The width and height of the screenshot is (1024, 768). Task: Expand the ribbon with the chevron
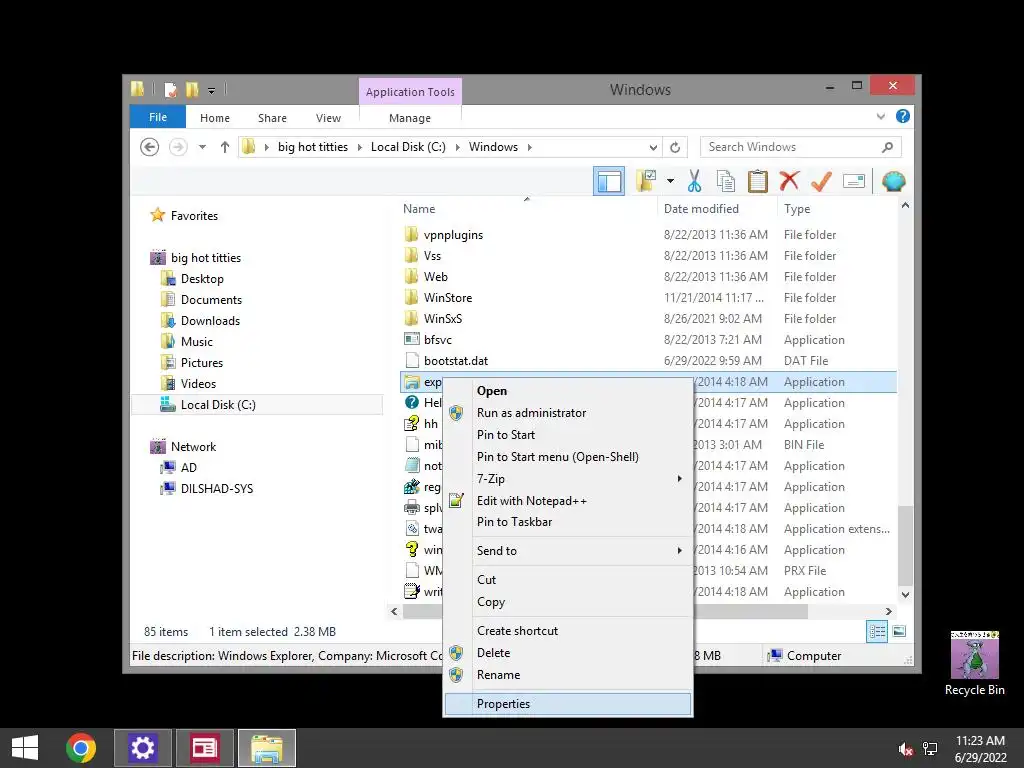tap(880, 117)
